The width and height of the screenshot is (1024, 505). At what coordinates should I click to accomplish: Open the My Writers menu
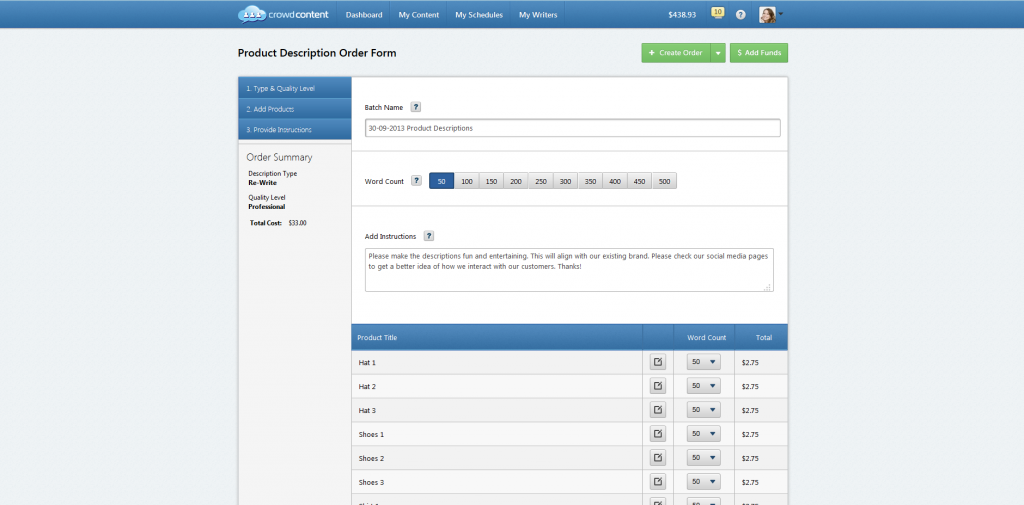point(538,15)
